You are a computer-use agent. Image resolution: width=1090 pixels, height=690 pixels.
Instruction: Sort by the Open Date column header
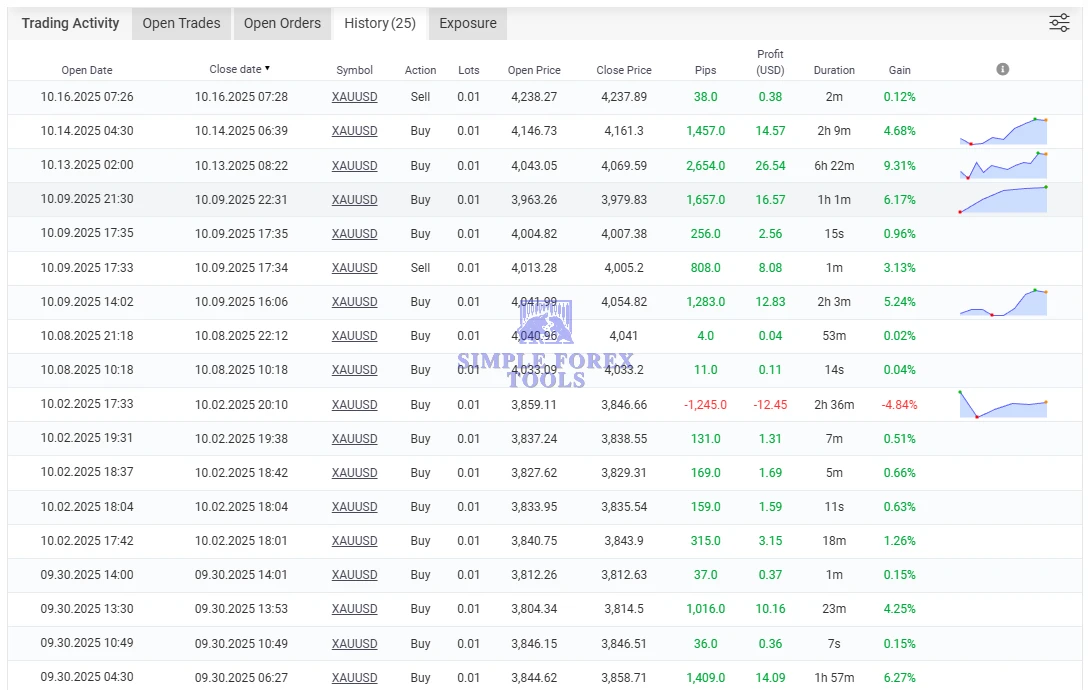(87, 70)
